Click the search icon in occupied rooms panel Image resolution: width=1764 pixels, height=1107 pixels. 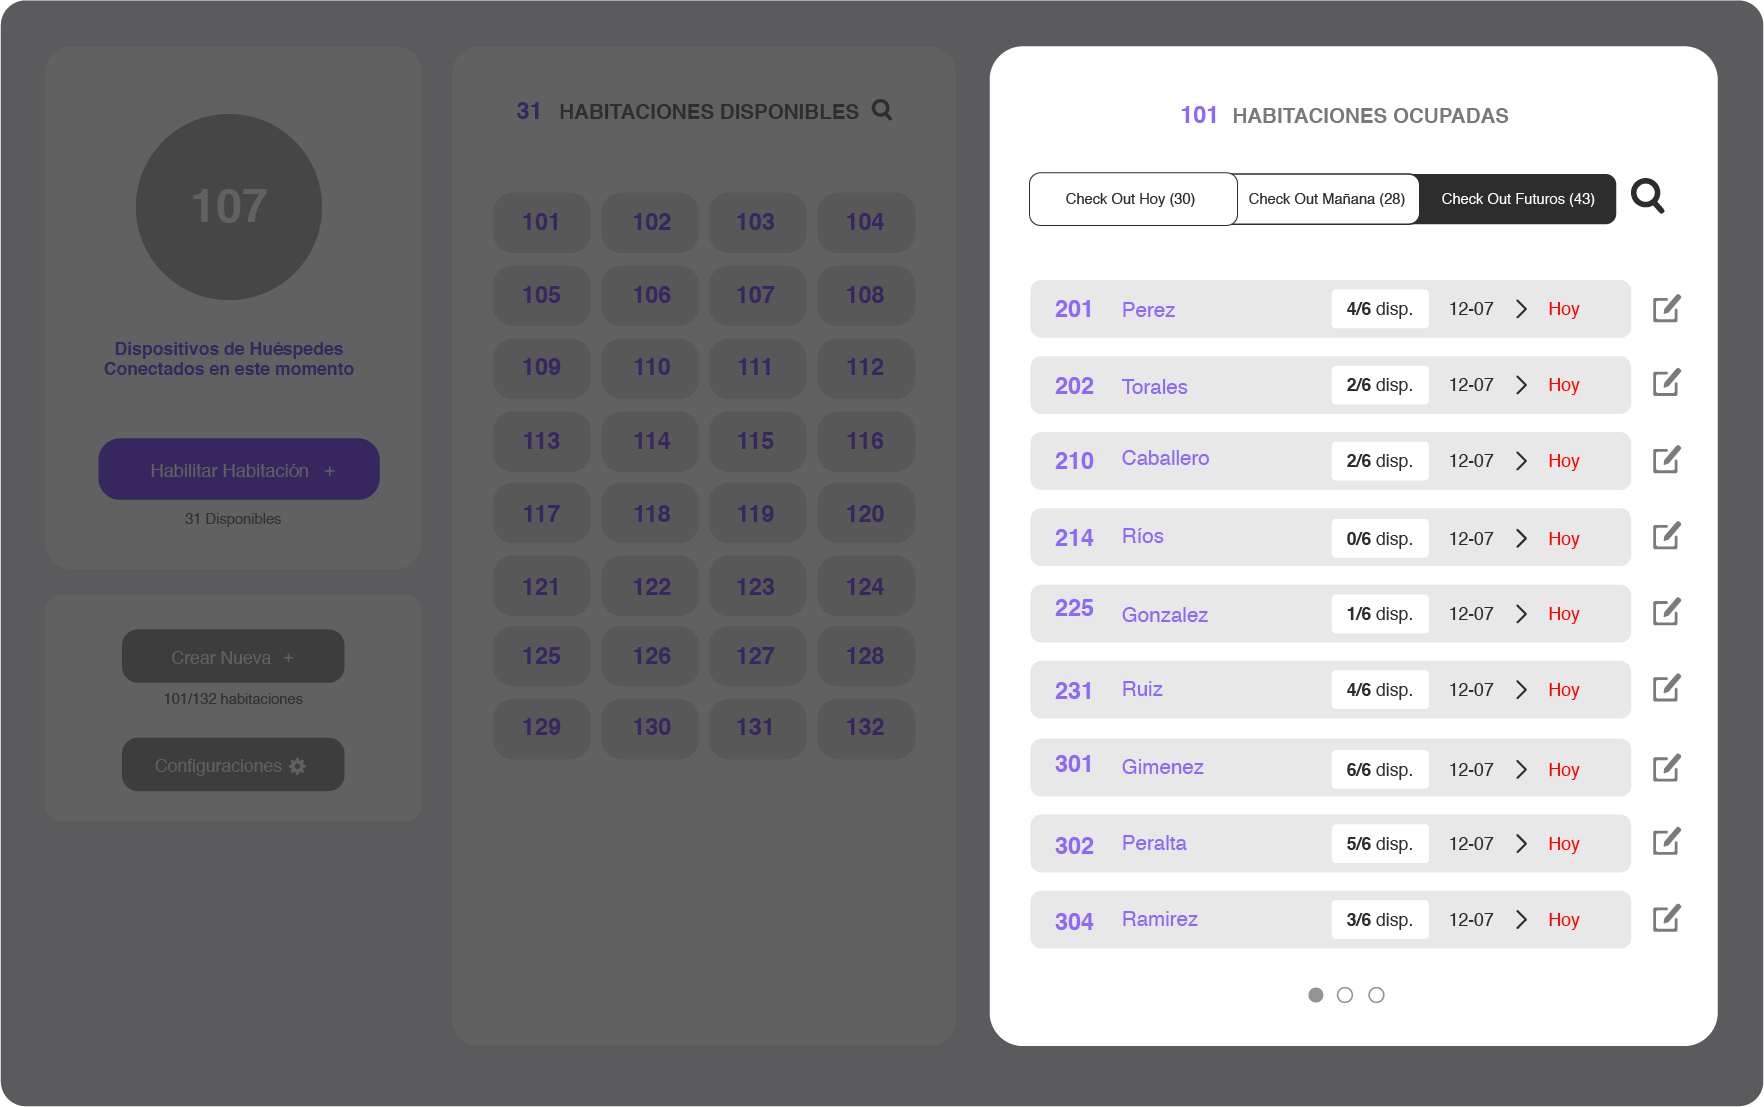(1647, 197)
